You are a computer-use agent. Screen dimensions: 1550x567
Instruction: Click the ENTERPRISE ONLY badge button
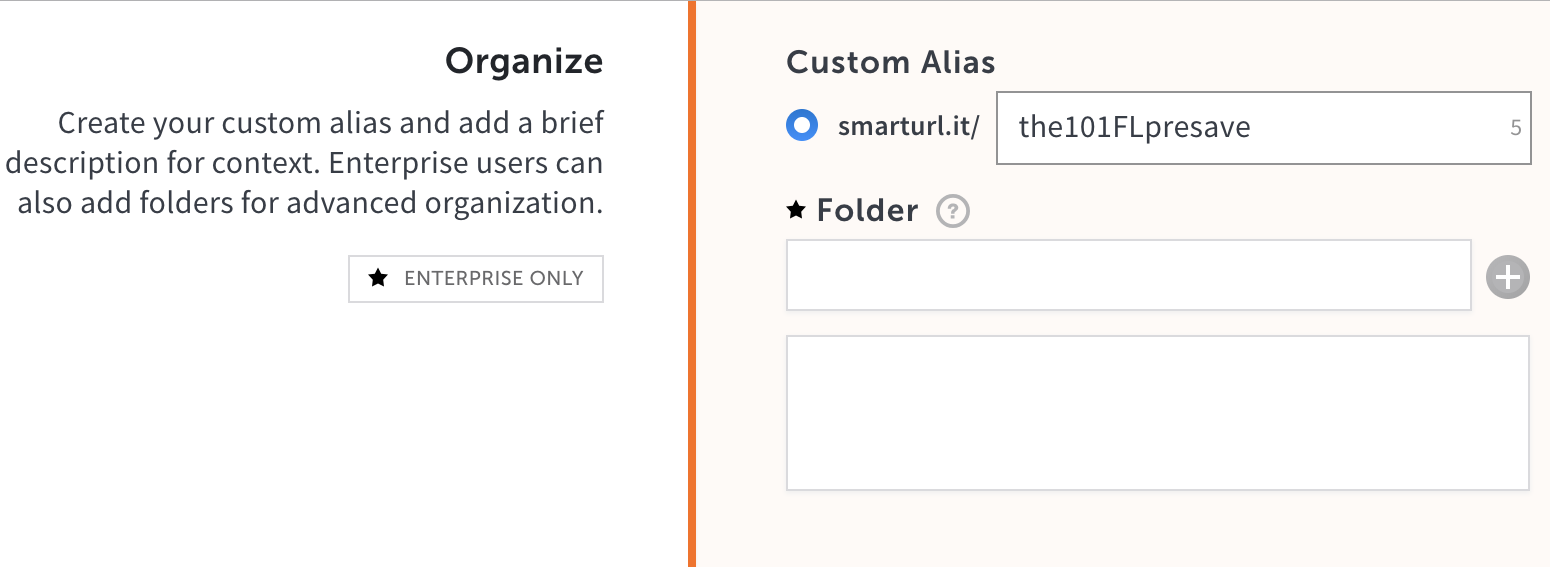coord(476,279)
